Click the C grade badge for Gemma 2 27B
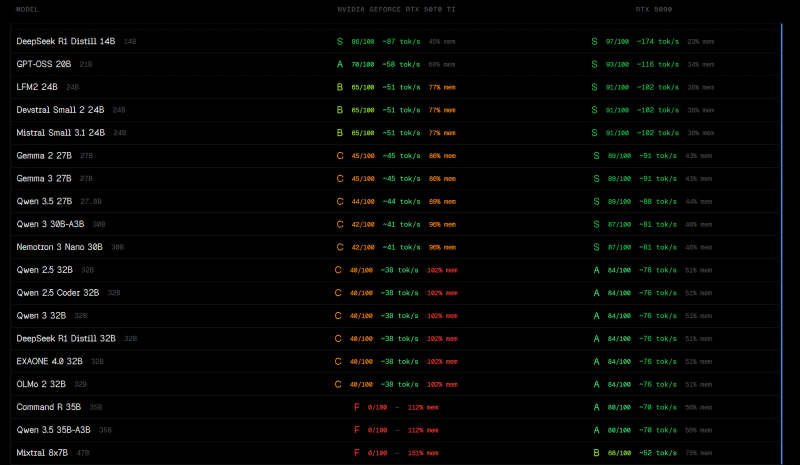Image resolution: width=800 pixels, height=465 pixels. click(x=340, y=156)
